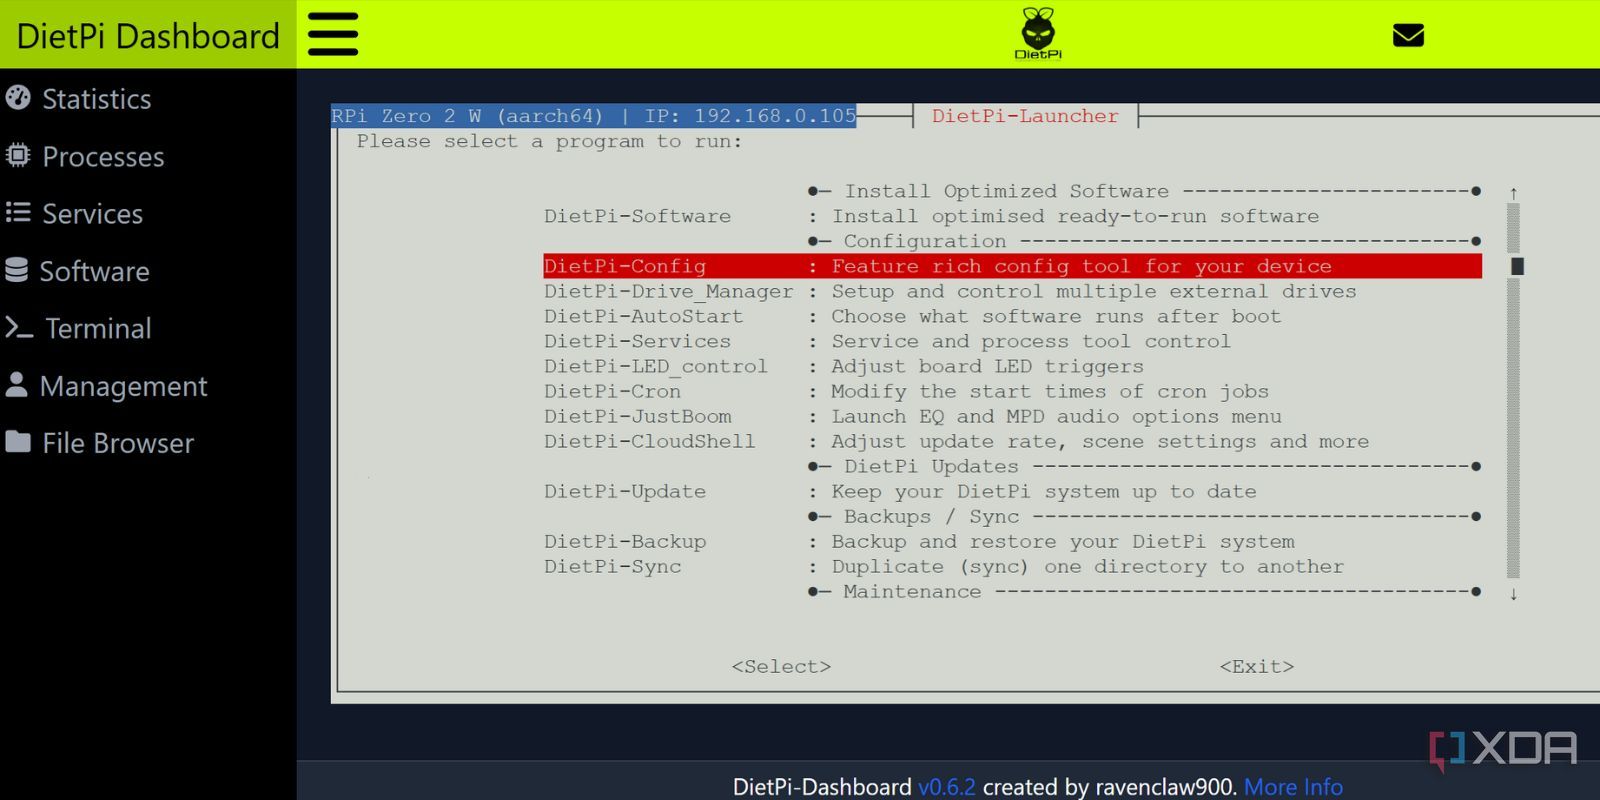The image size is (1600, 800).
Task: Click 'Choose what software runs after boot'
Action: [1056, 316]
